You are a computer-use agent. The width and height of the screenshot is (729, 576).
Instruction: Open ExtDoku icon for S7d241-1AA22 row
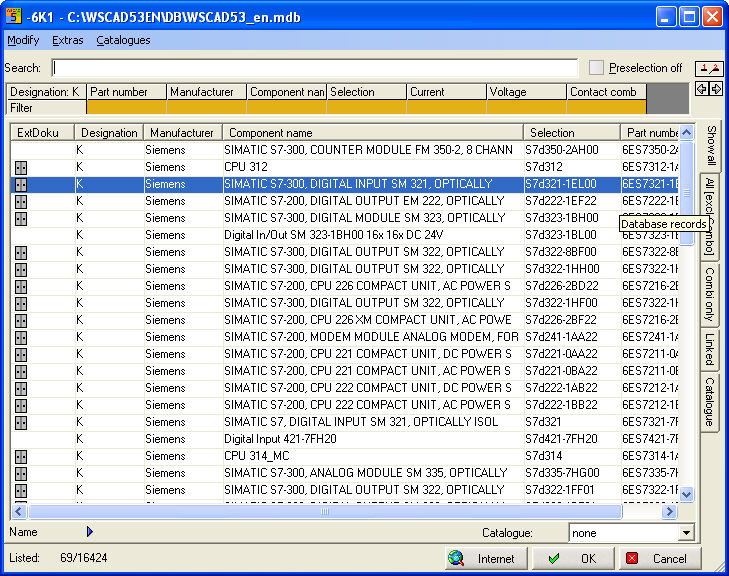point(20,338)
